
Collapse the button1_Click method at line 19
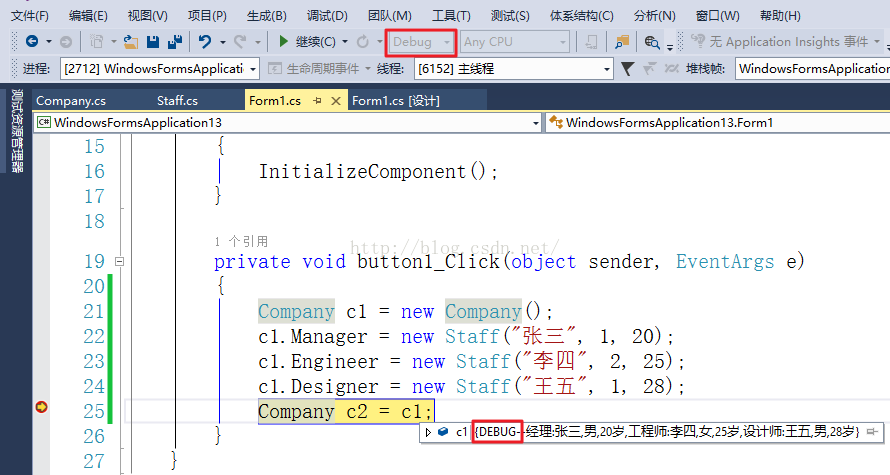[x=119, y=262]
